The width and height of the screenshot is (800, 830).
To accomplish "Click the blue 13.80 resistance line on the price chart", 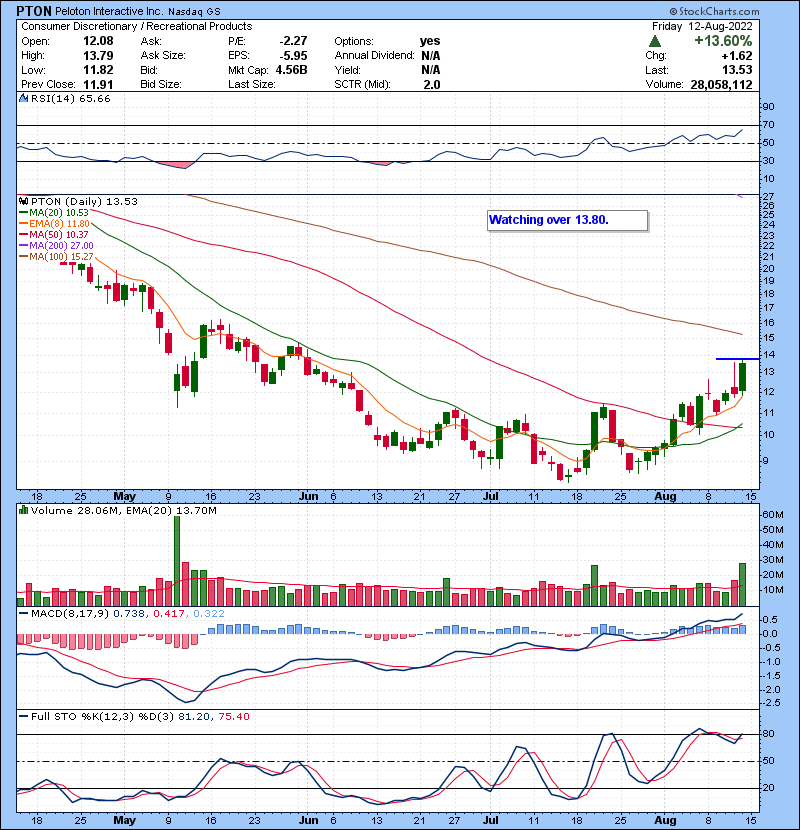I will point(737,359).
